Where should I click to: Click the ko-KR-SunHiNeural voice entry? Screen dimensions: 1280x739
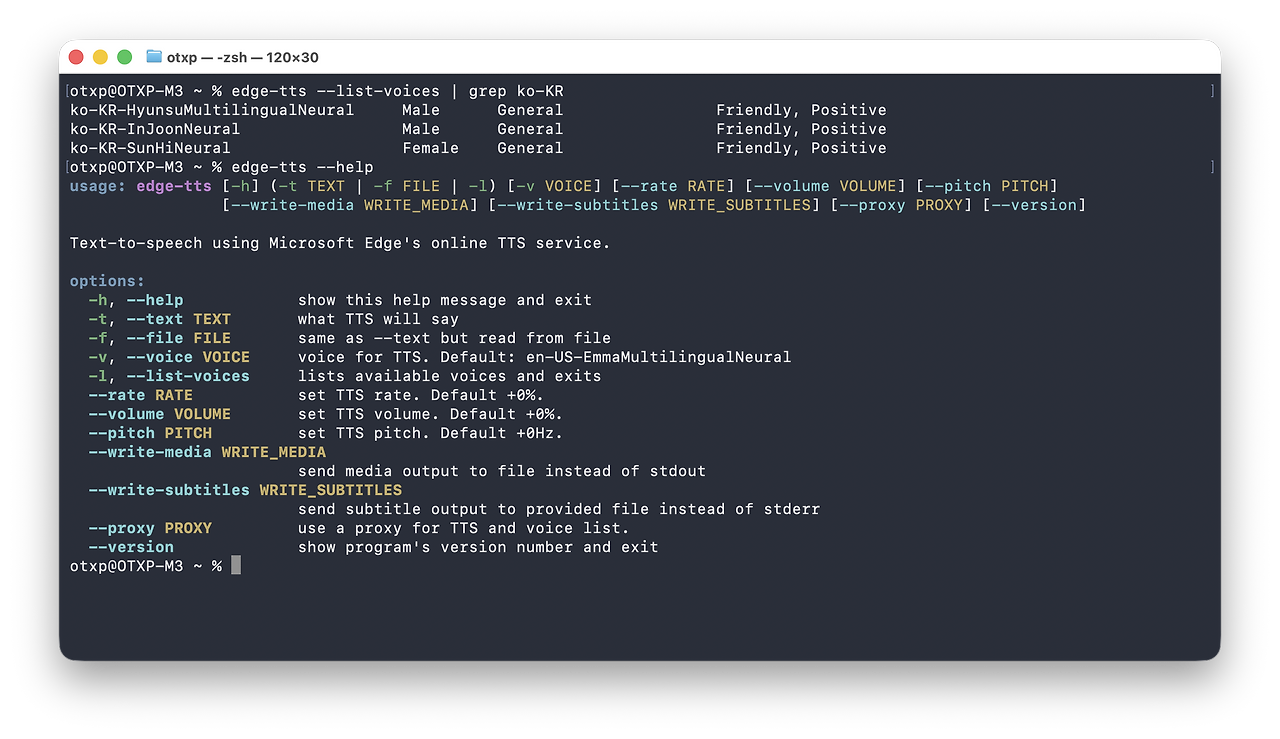point(150,148)
